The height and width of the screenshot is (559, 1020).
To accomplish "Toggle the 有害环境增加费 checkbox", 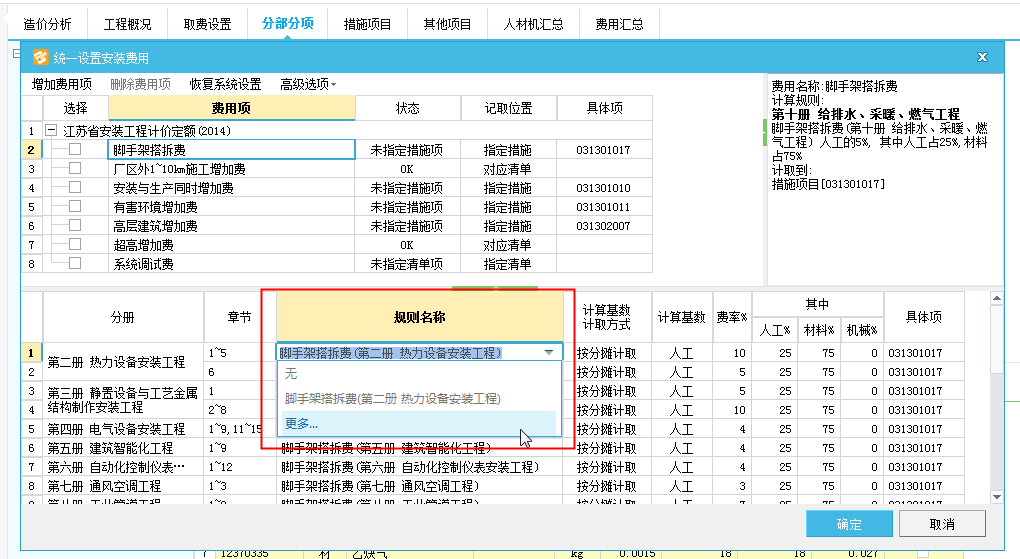I will coord(74,207).
